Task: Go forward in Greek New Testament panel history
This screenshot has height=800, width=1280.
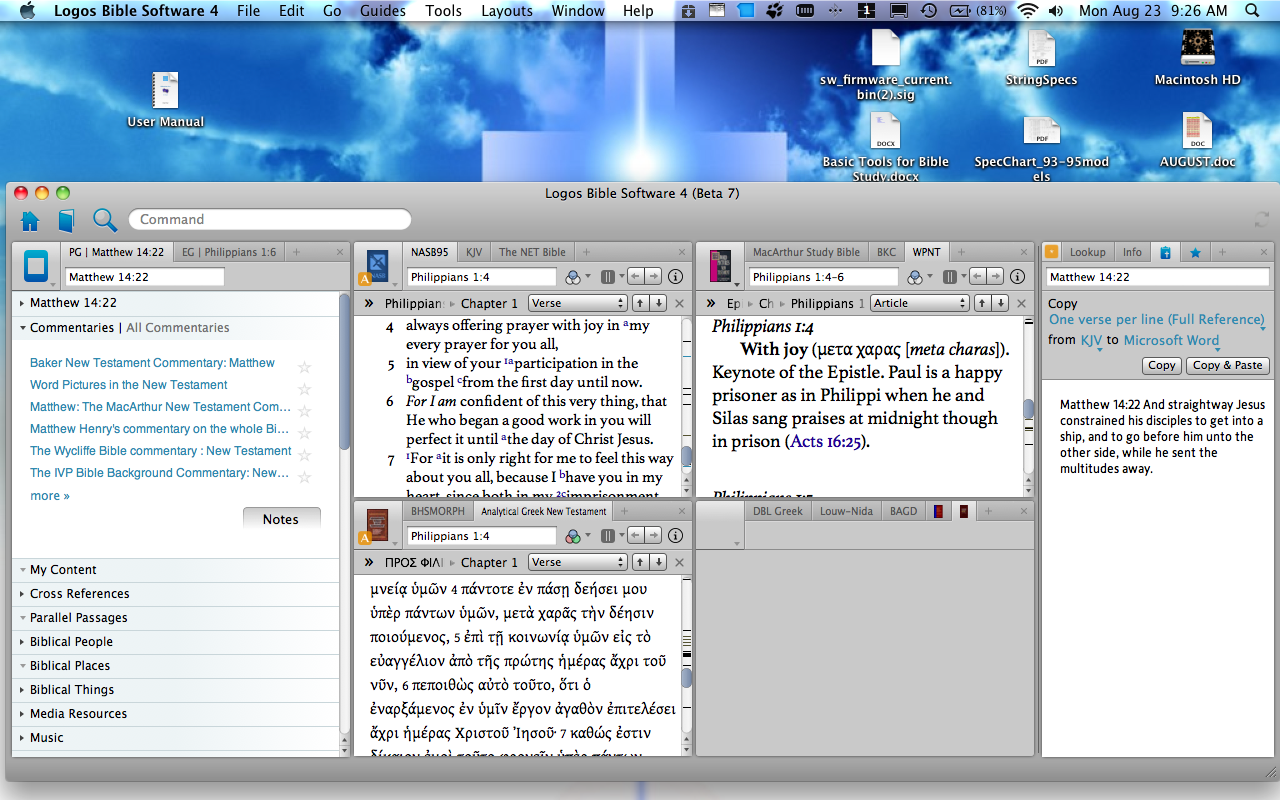Action: point(653,536)
